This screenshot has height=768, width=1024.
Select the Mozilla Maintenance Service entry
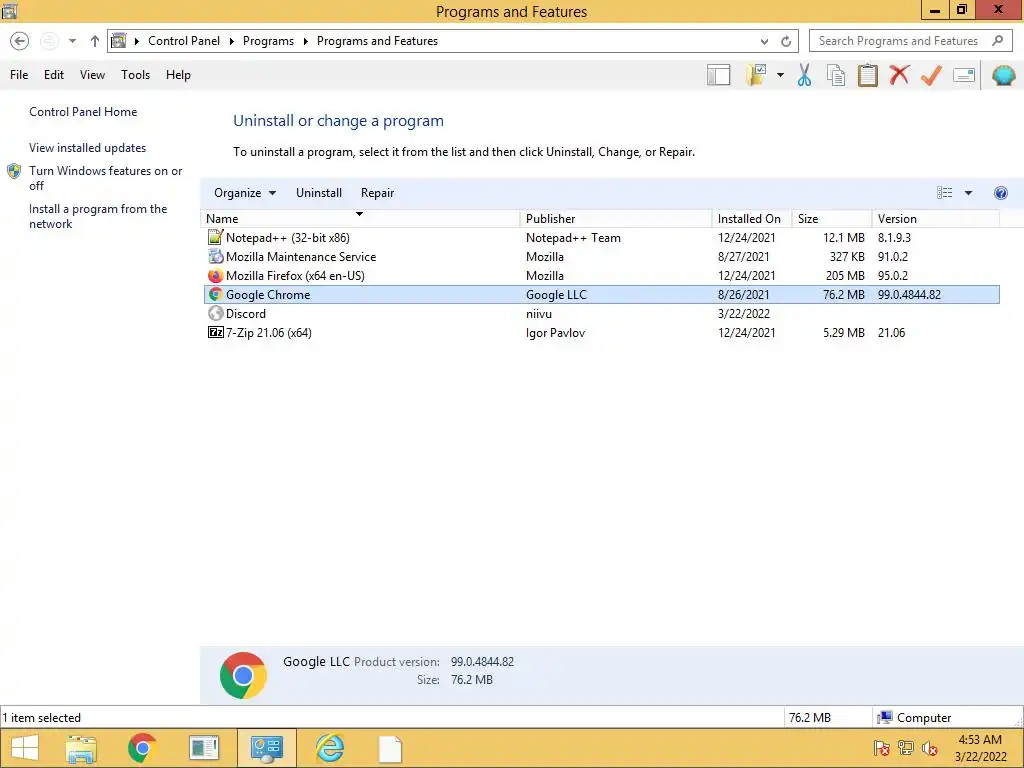point(601,257)
